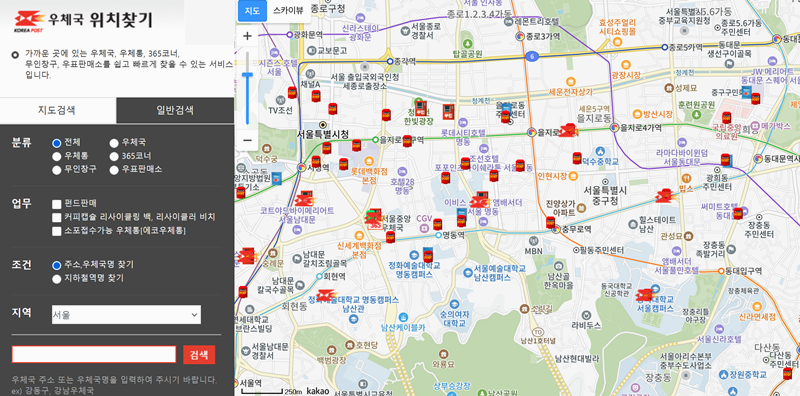The height and width of the screenshot is (396, 800).
Task: Tick the 소포접수가능 우체통 checkbox
Action: coord(57,232)
